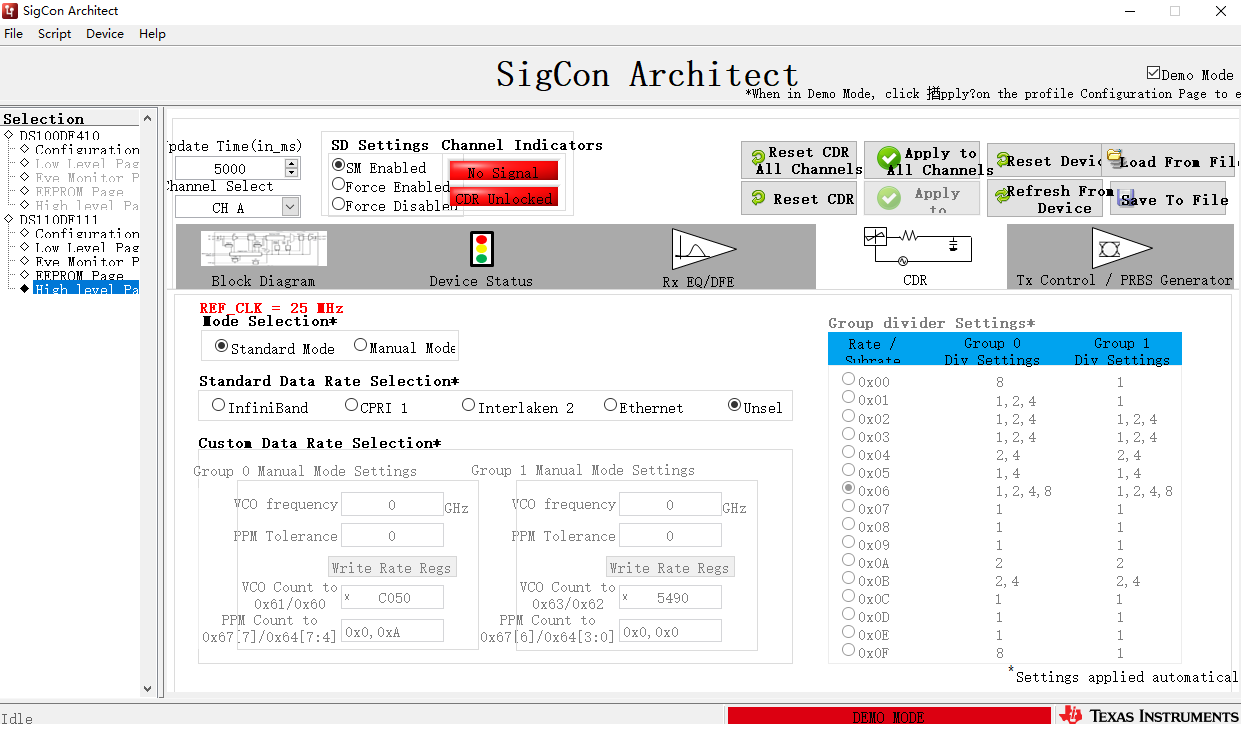Select the SM Enabled radio button
The image size is (1249, 730).
(x=338, y=166)
